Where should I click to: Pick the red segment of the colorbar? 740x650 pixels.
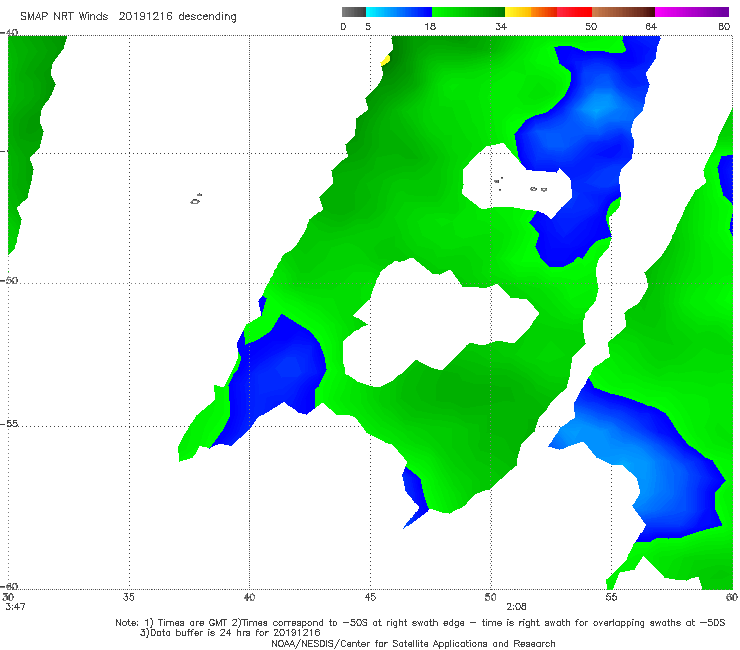tap(574, 12)
